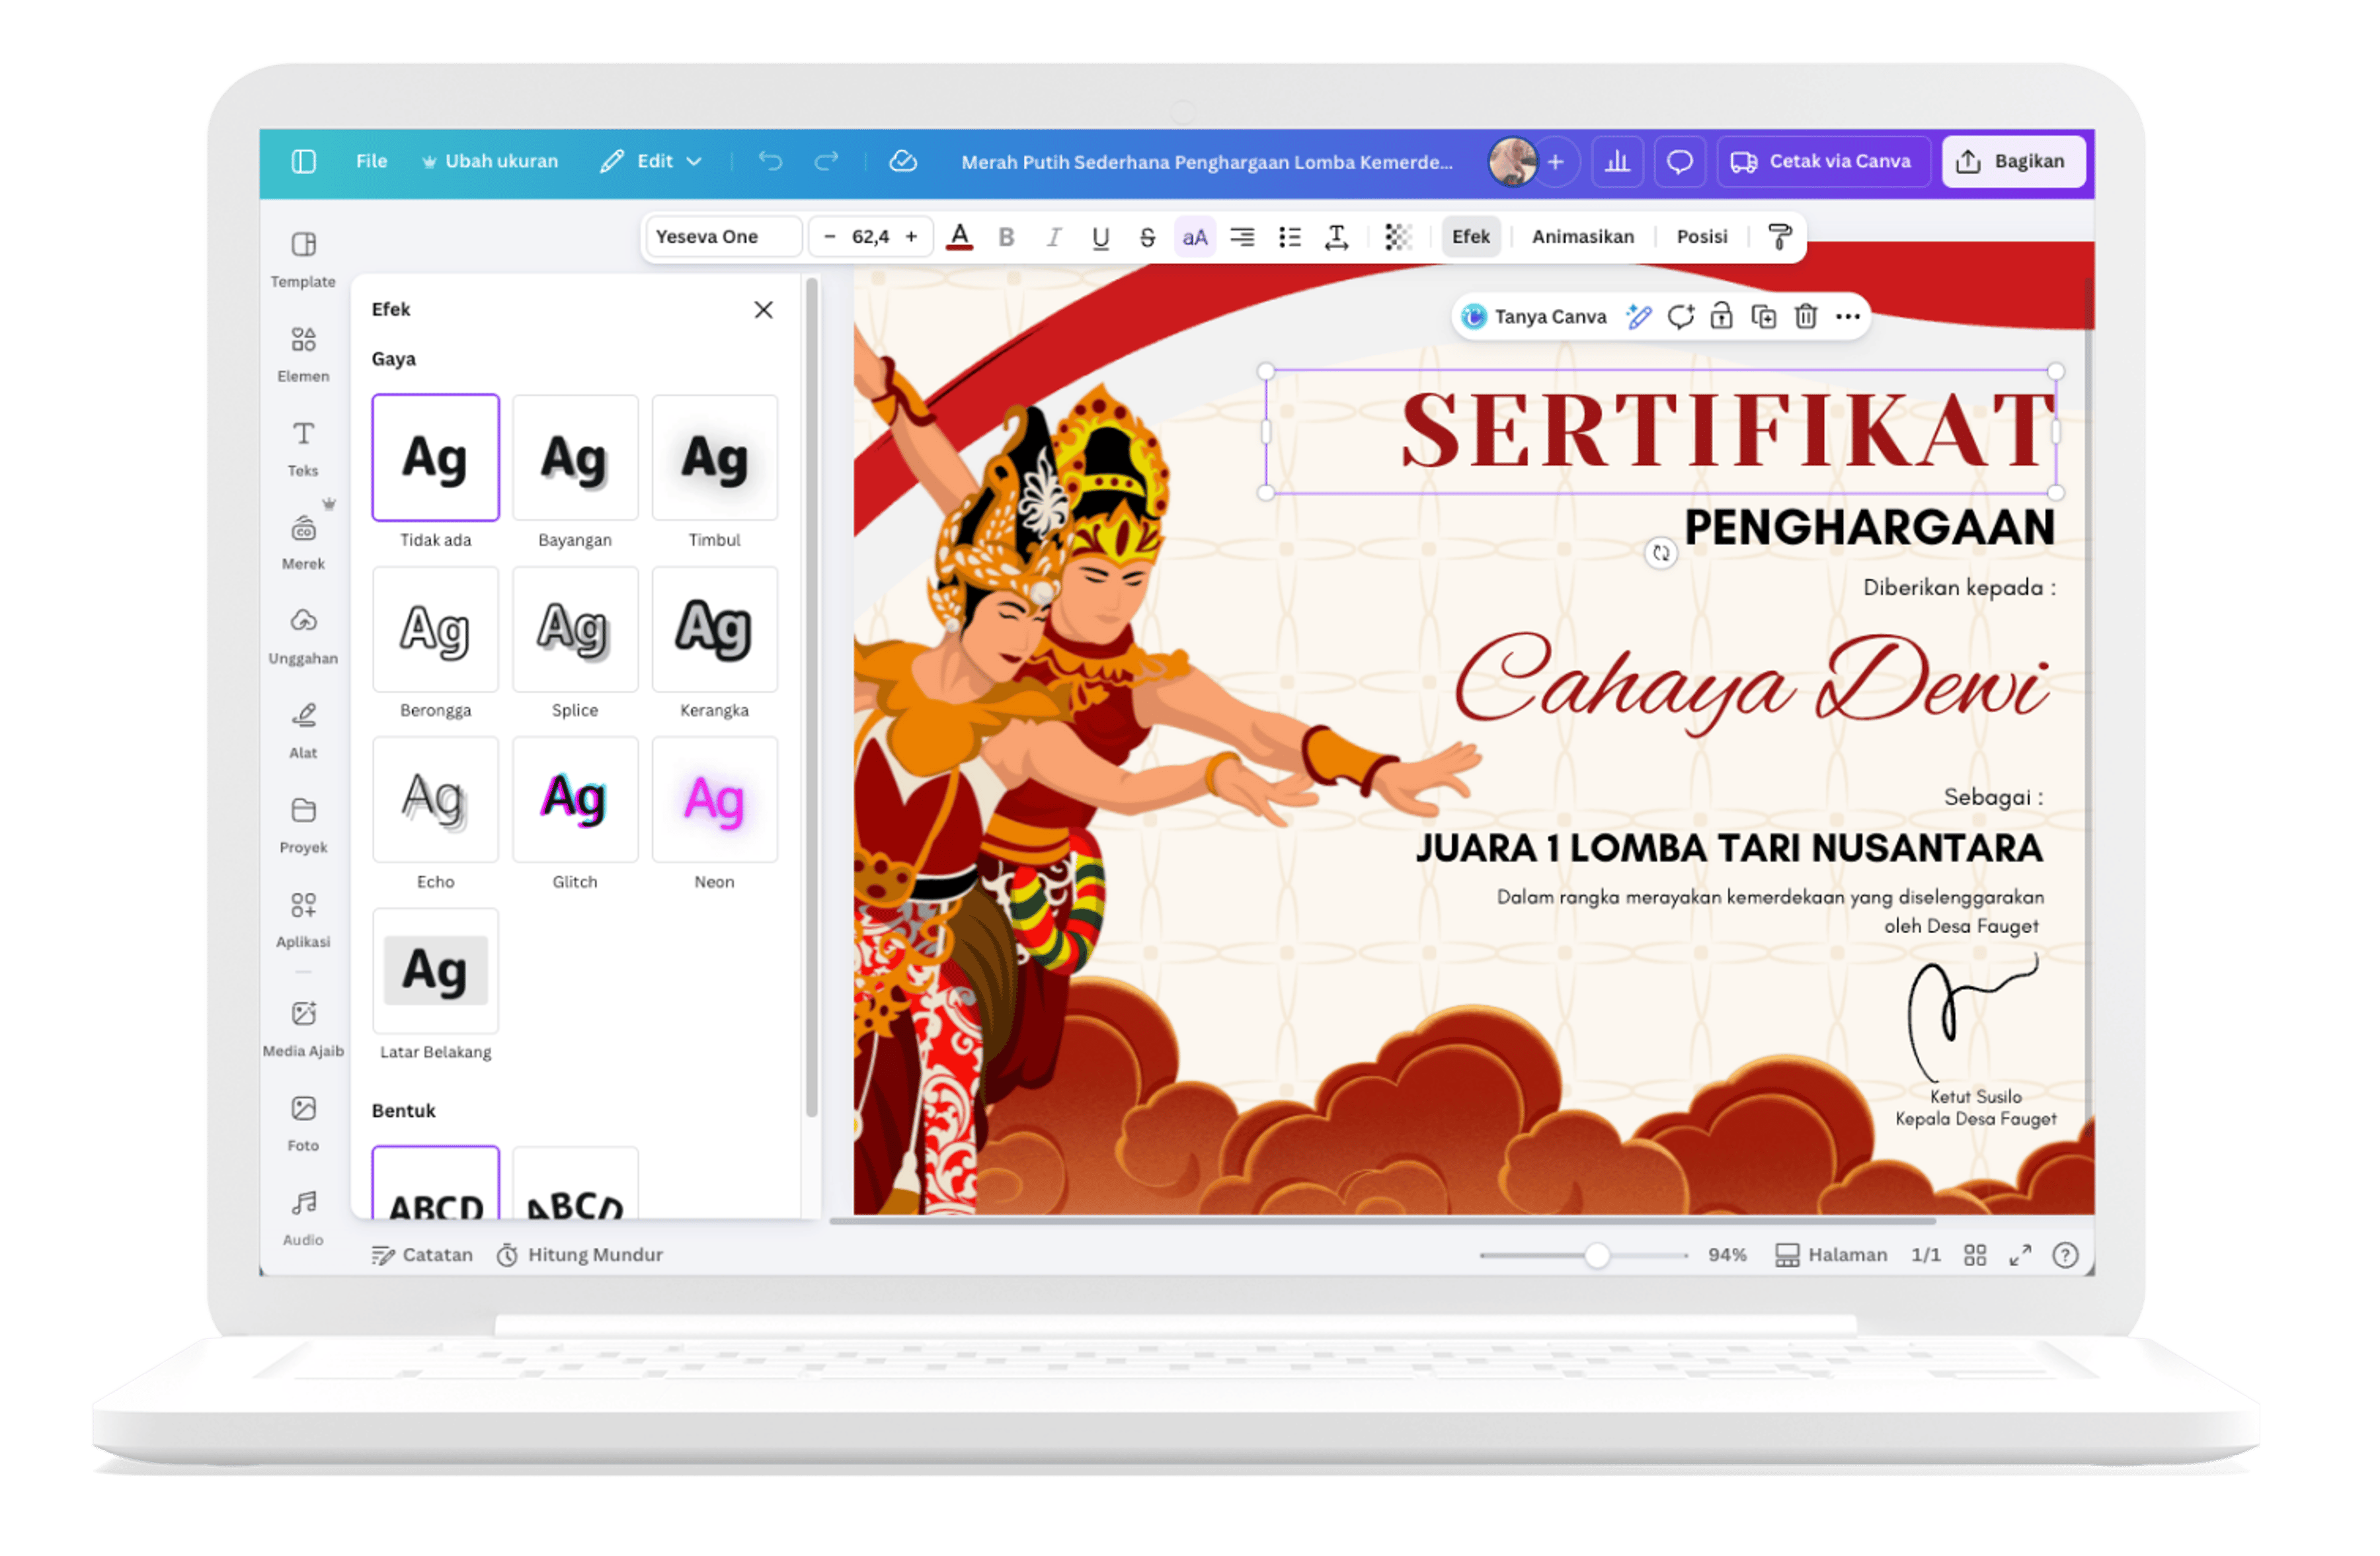Click the Bagikan share button
The height and width of the screenshot is (1556, 2380).
click(x=2013, y=161)
